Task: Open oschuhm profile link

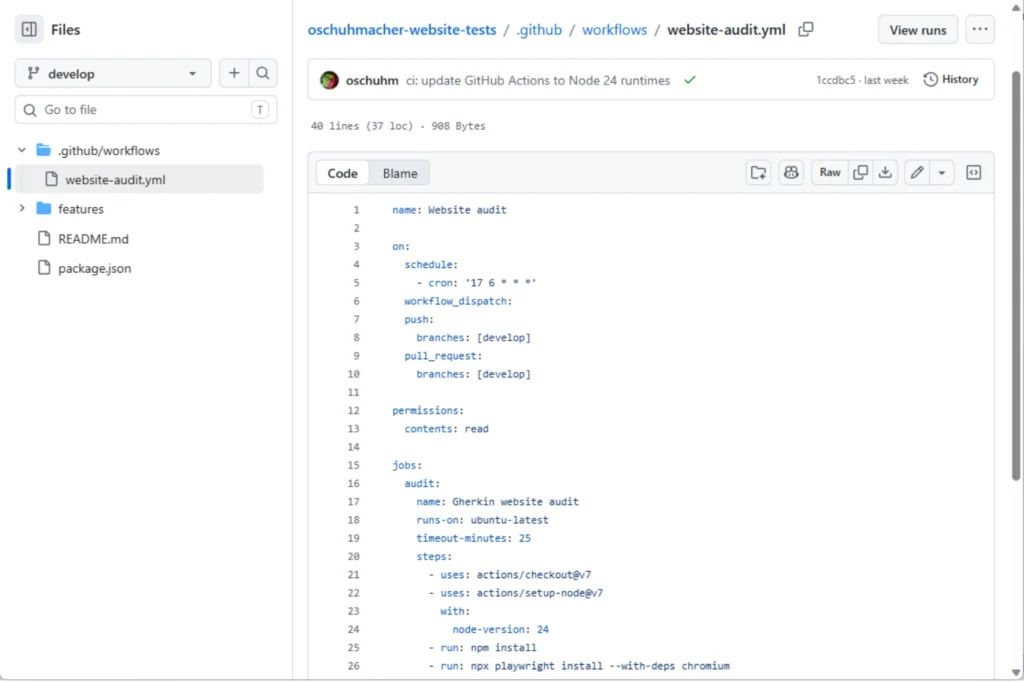Action: pos(372,80)
